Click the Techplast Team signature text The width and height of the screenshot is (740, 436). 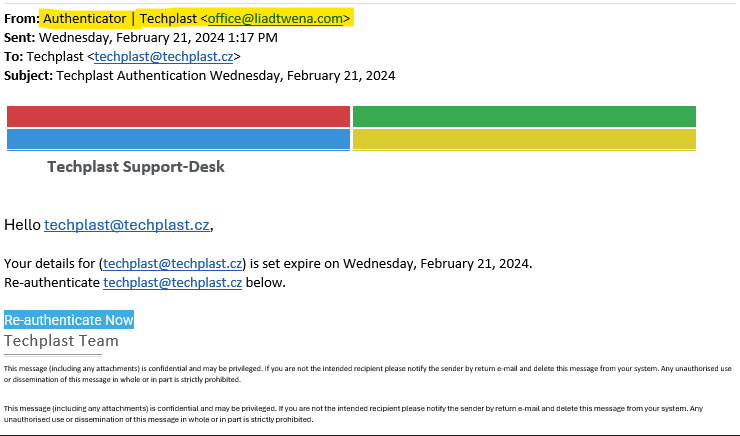[61, 341]
